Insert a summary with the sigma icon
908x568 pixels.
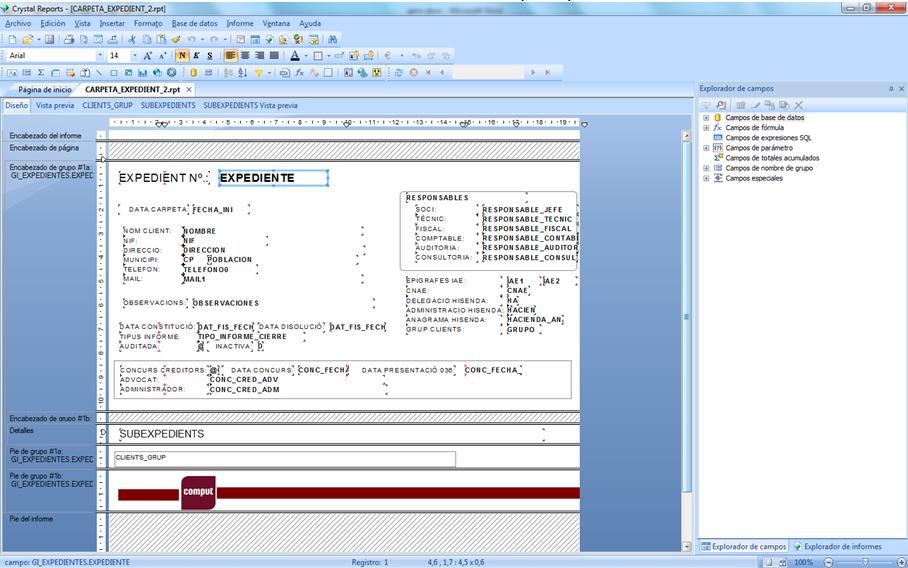(x=41, y=72)
